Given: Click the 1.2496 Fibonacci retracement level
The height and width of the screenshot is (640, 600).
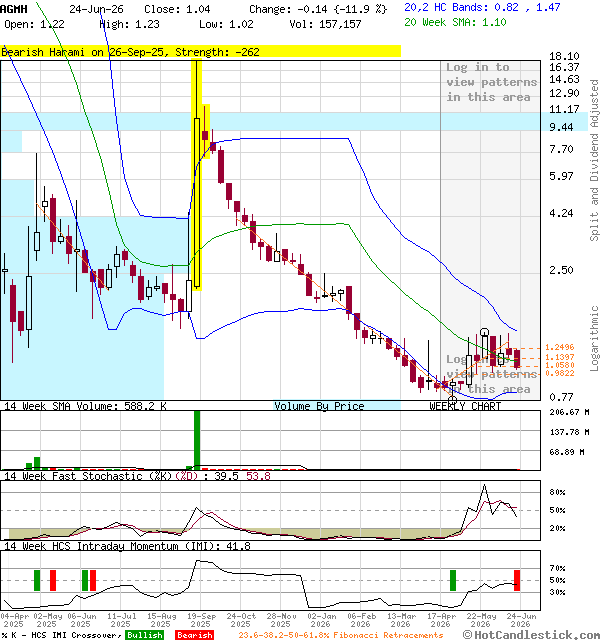Looking at the screenshot, I should [x=560, y=347].
